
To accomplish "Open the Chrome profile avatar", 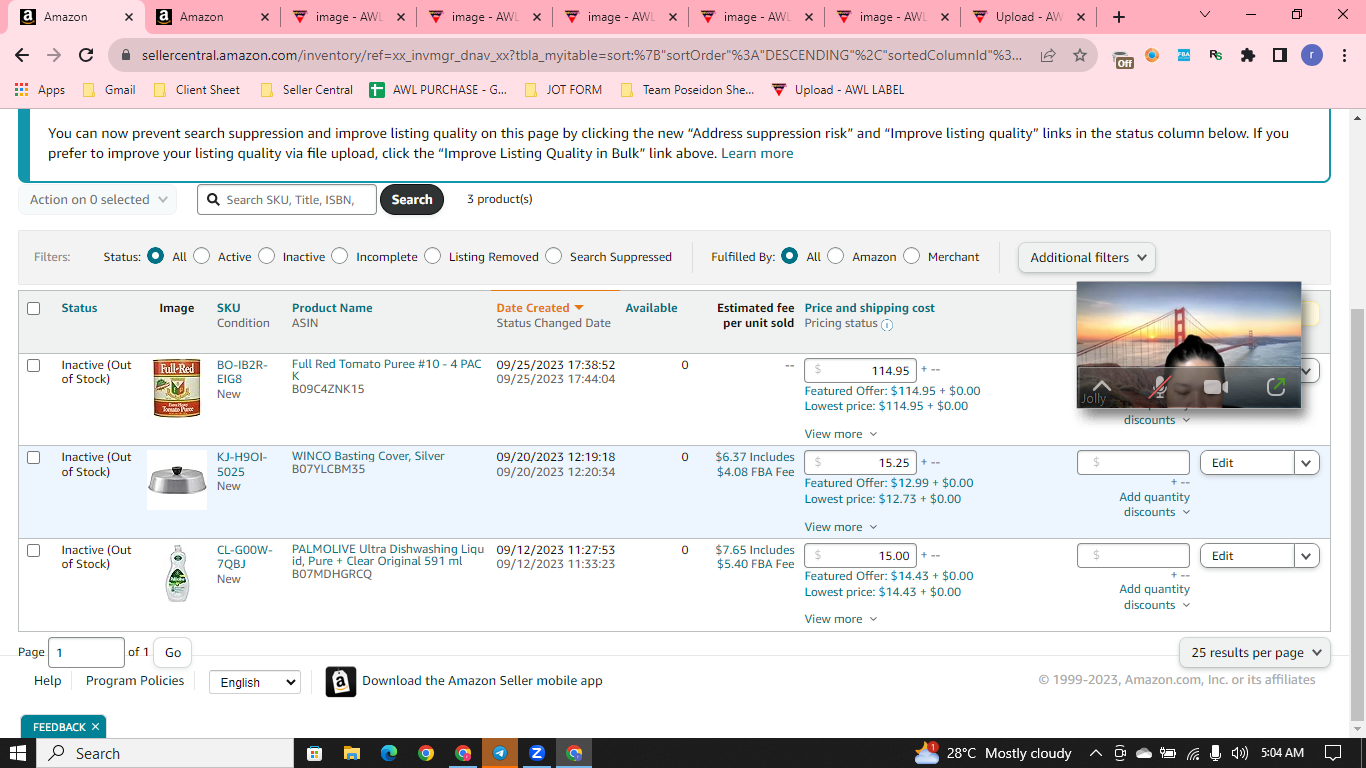I will 1312,56.
